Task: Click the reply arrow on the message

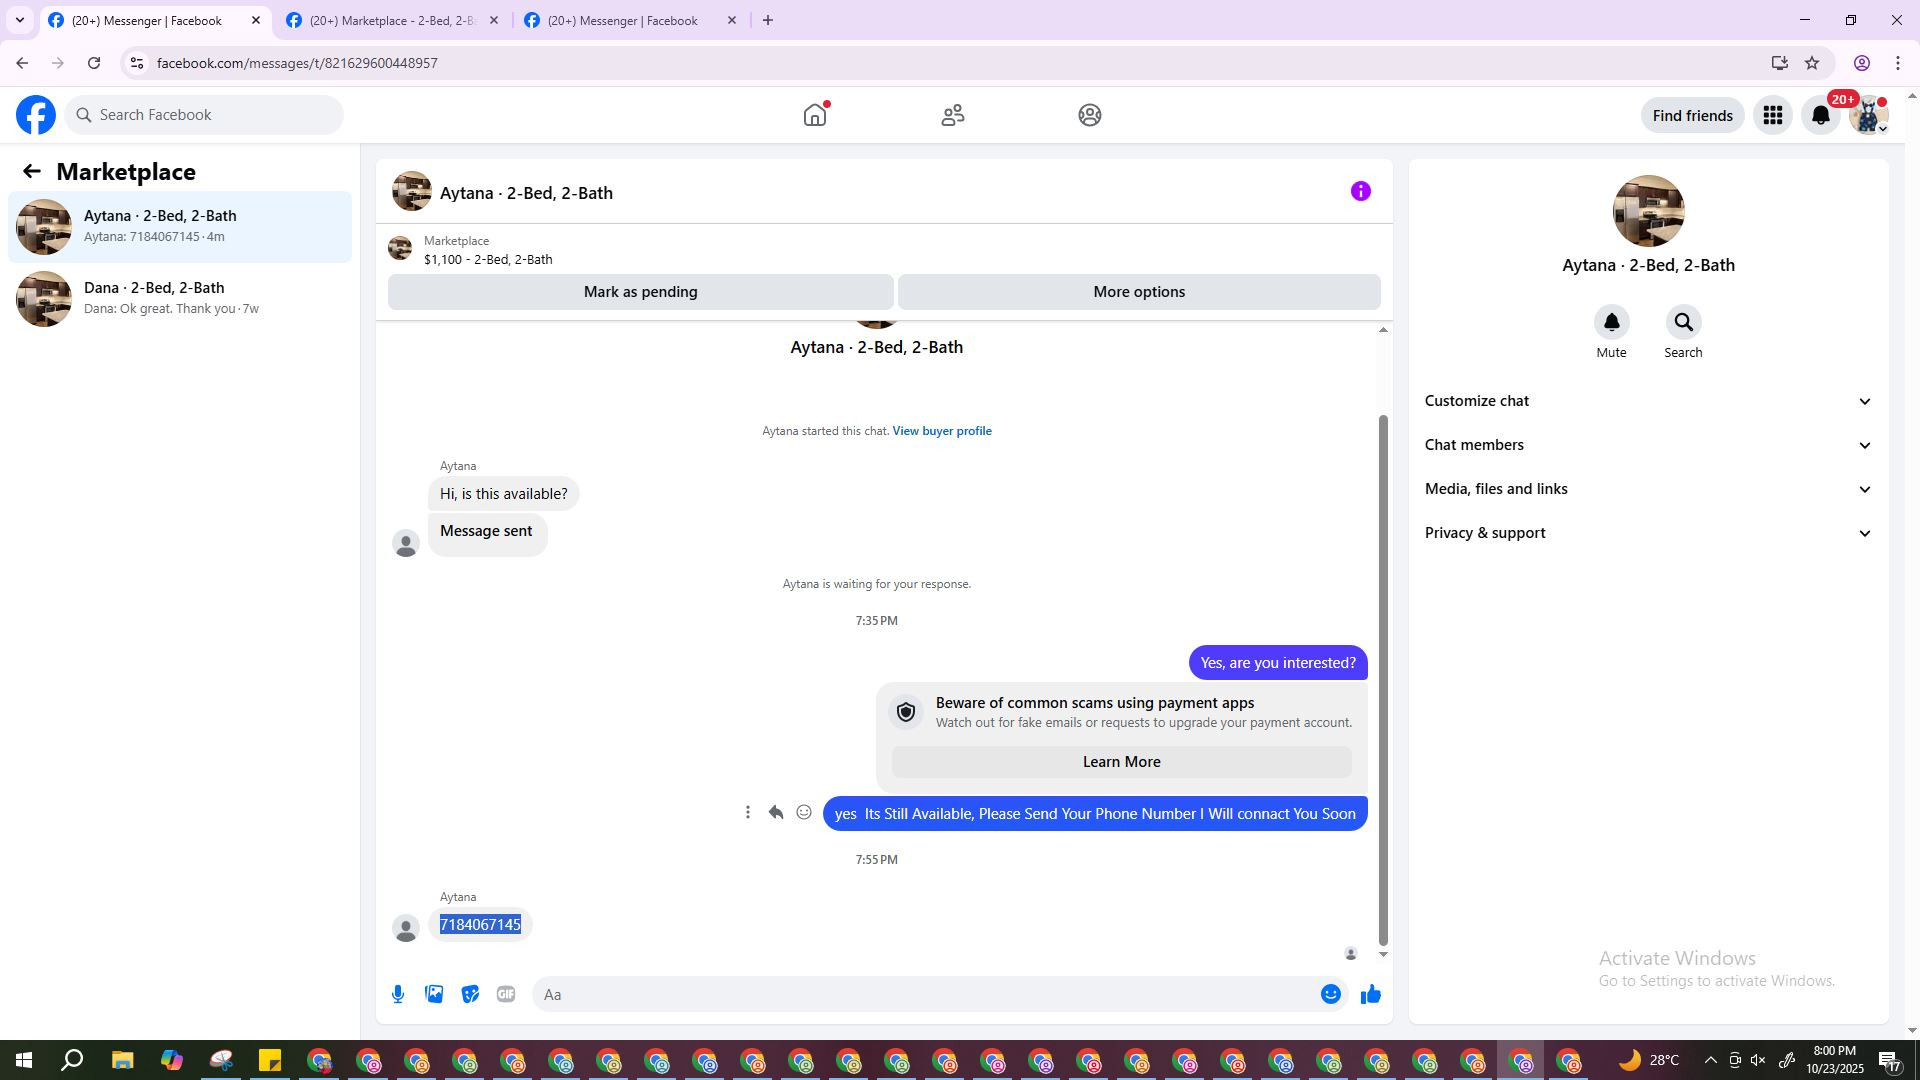Action: coord(776,813)
